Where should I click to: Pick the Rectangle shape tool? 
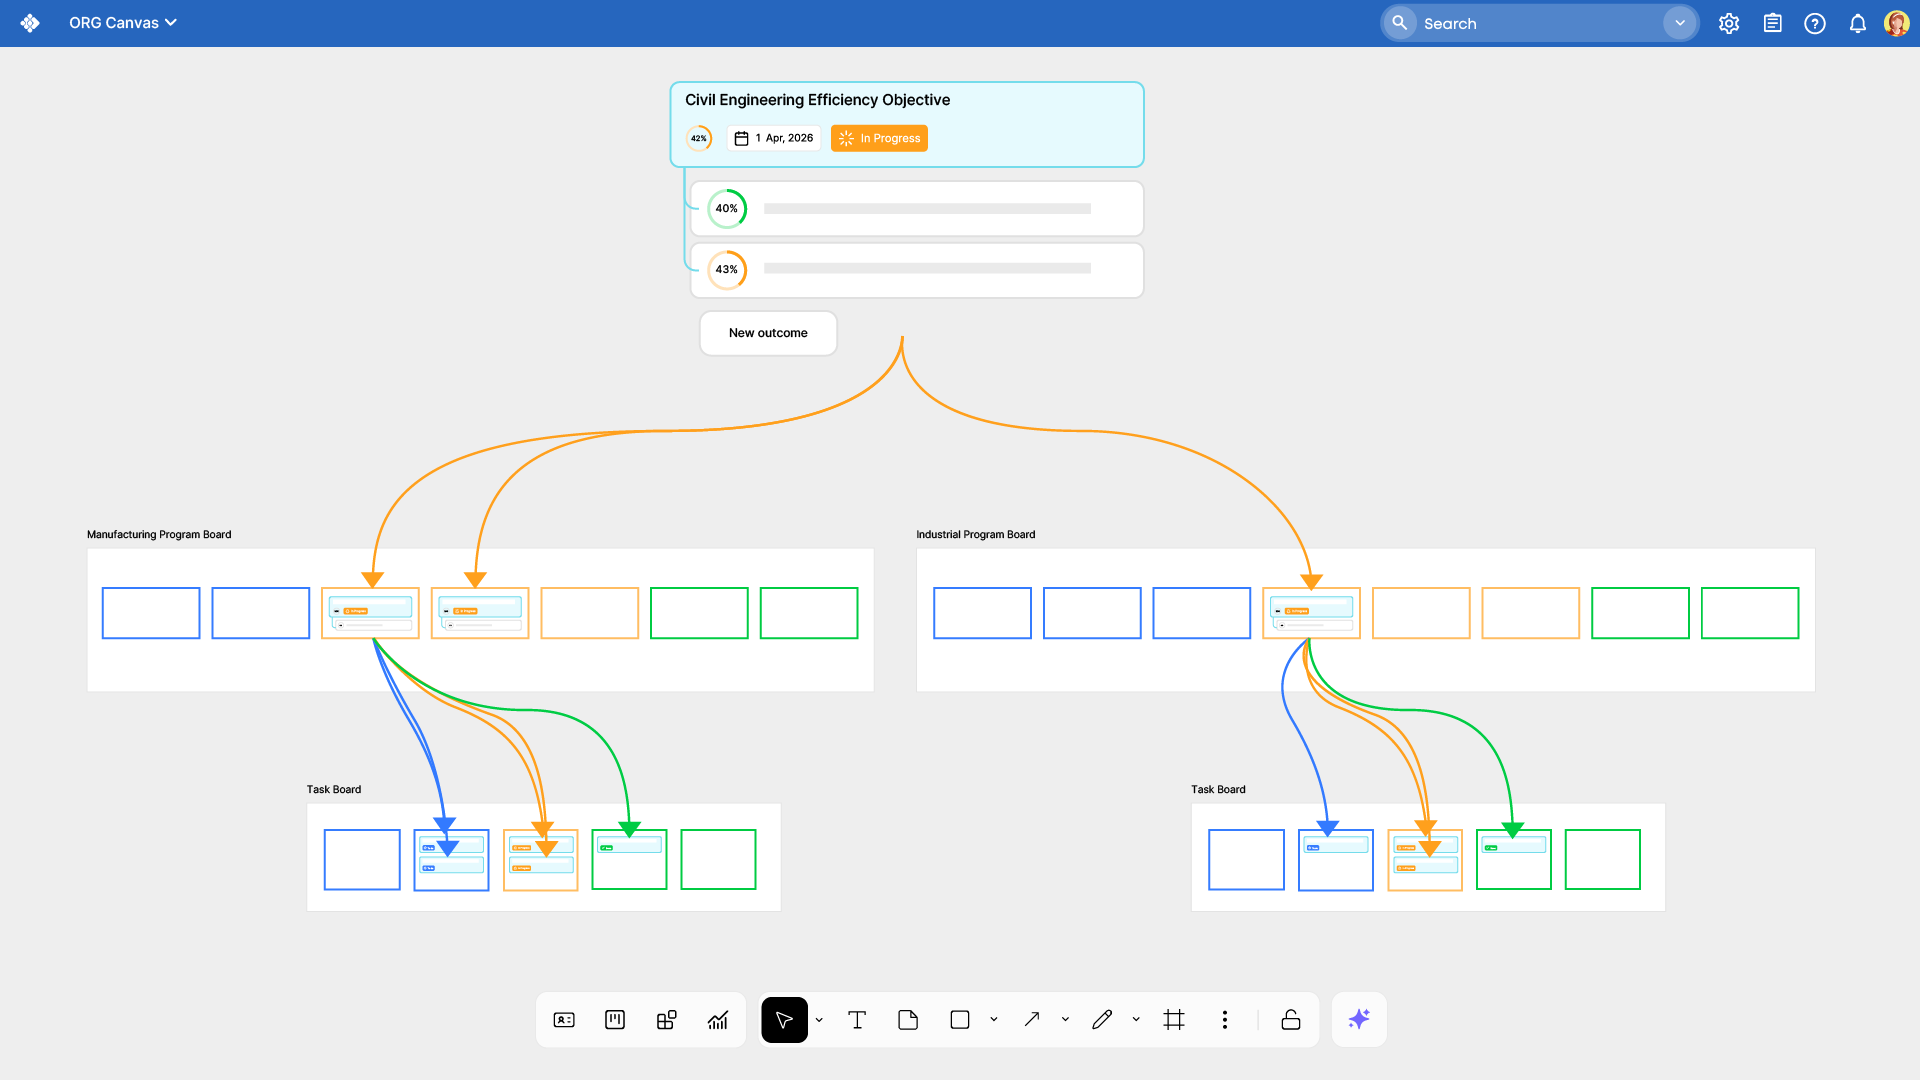tap(958, 1019)
